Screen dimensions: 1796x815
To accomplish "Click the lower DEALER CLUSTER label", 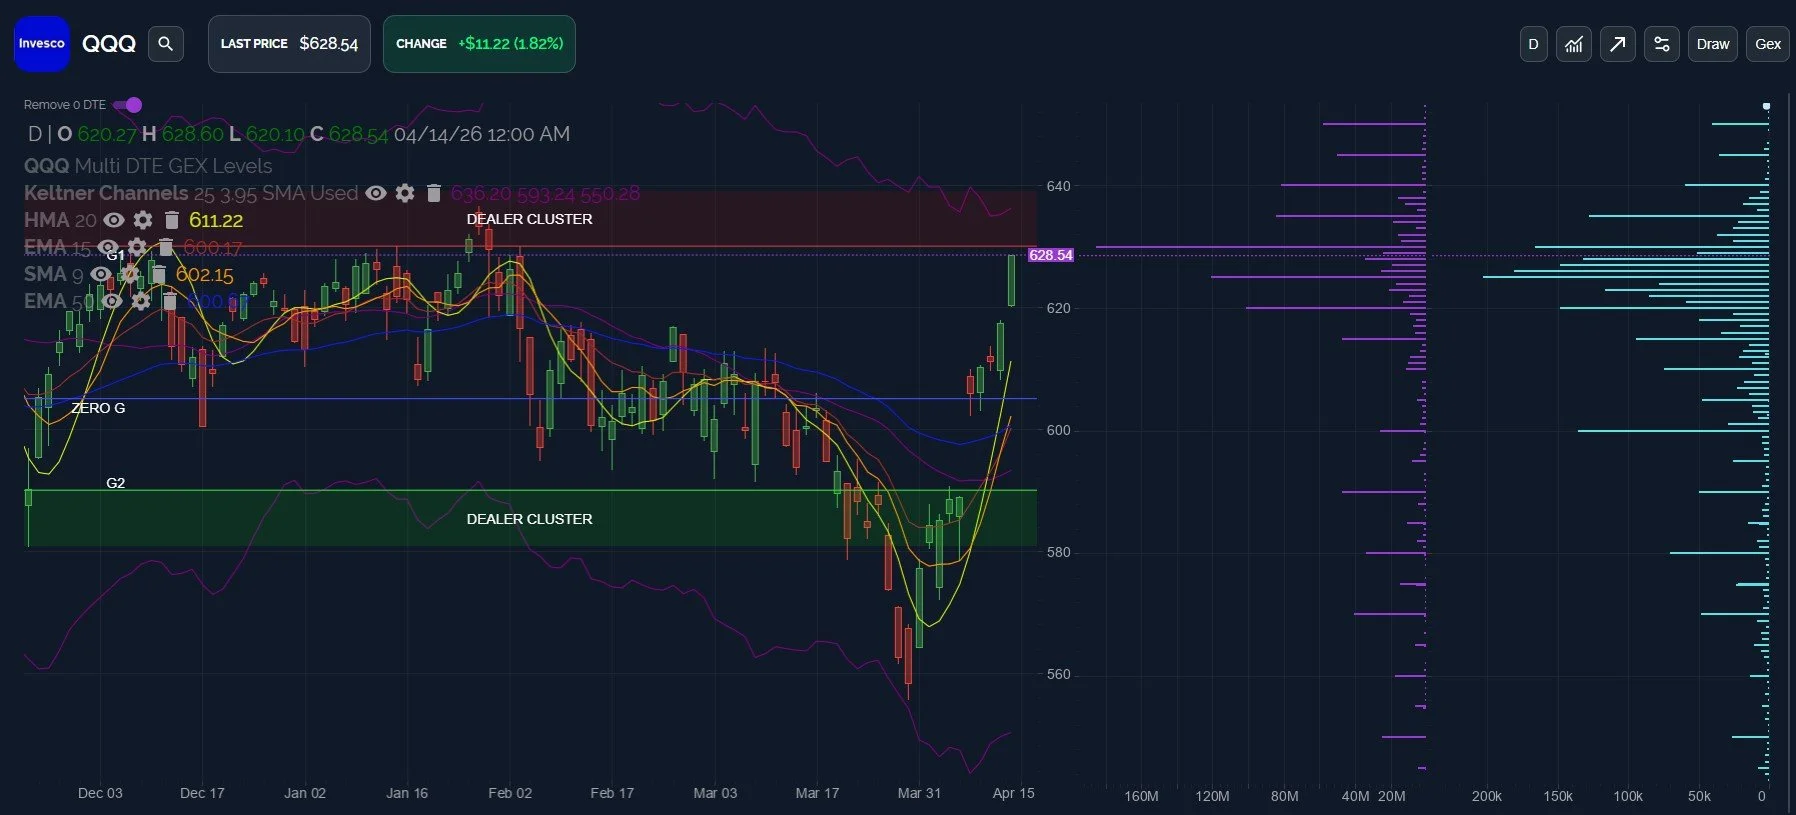I will pos(529,519).
